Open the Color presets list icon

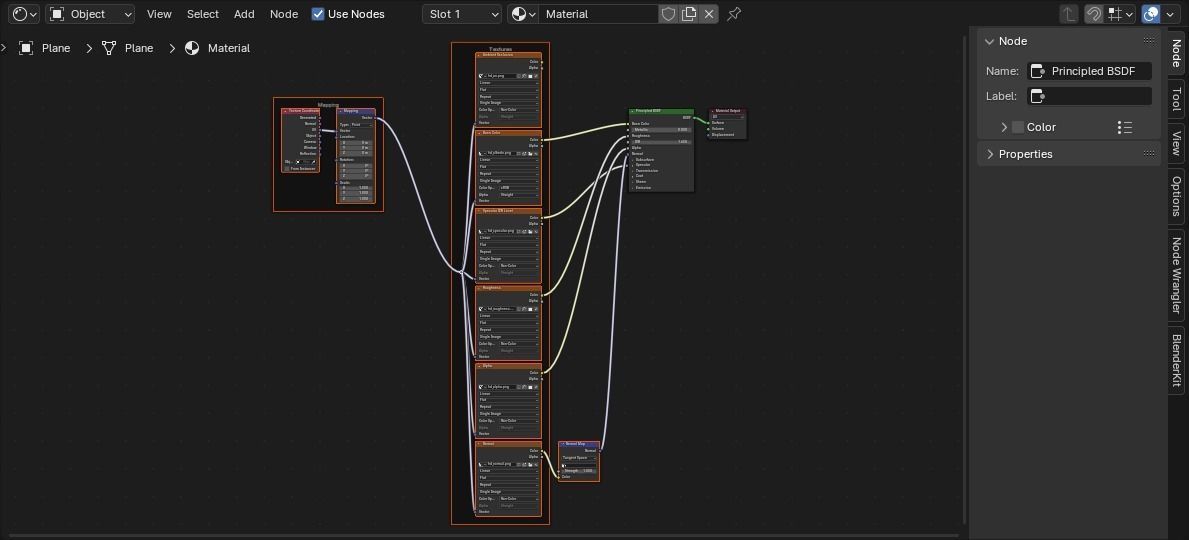(x=1125, y=127)
